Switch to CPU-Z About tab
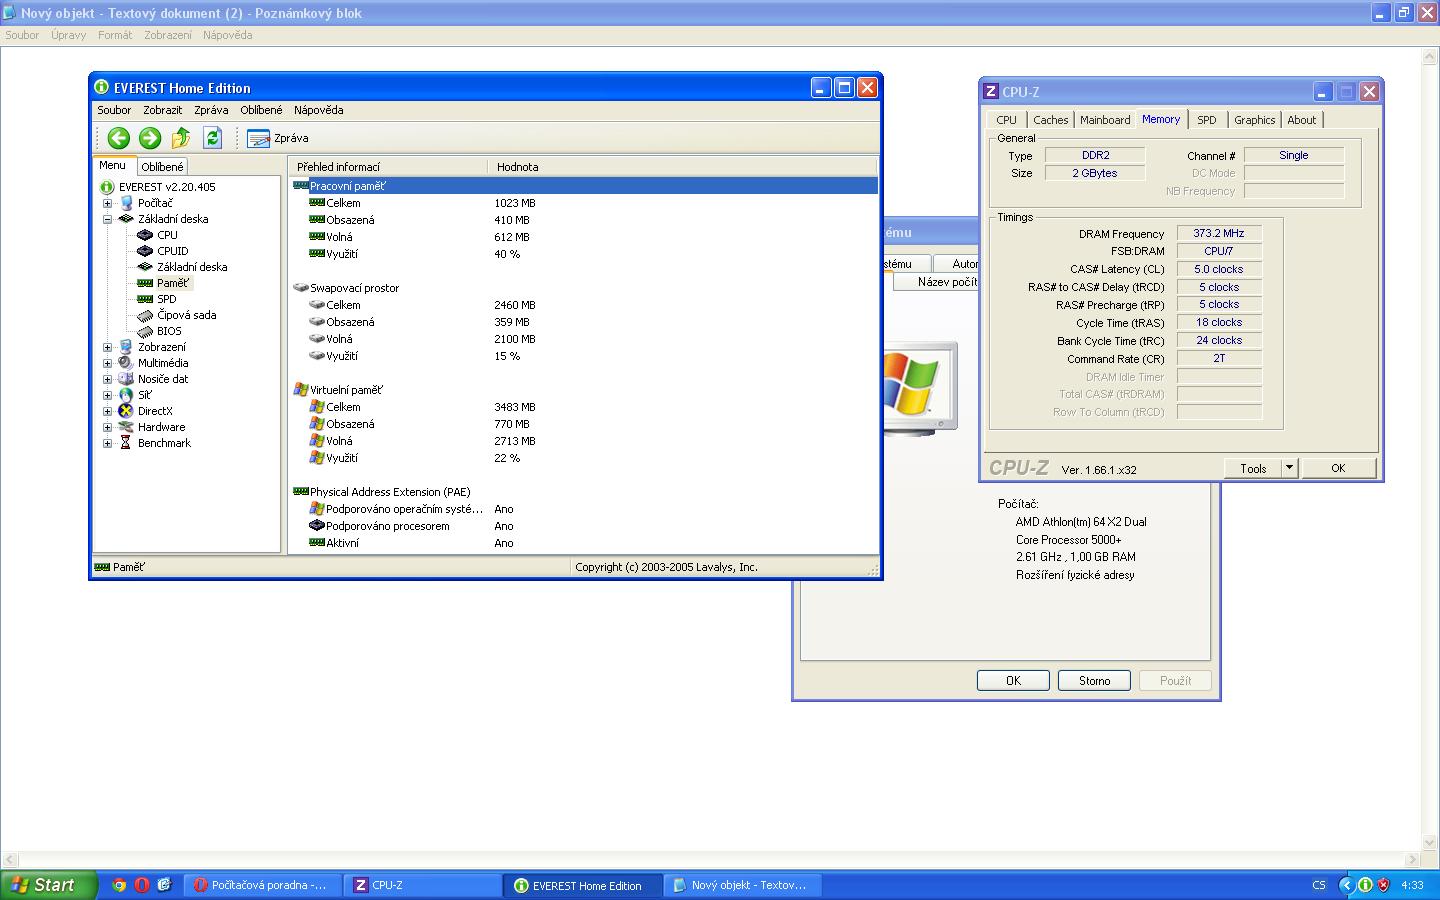 [x=1301, y=120]
